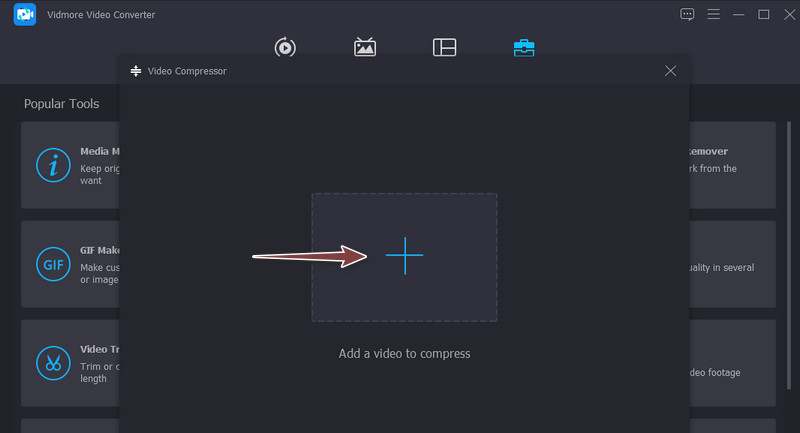Select the Toolbox briefcase tab
800x433 pixels.
tap(524, 47)
